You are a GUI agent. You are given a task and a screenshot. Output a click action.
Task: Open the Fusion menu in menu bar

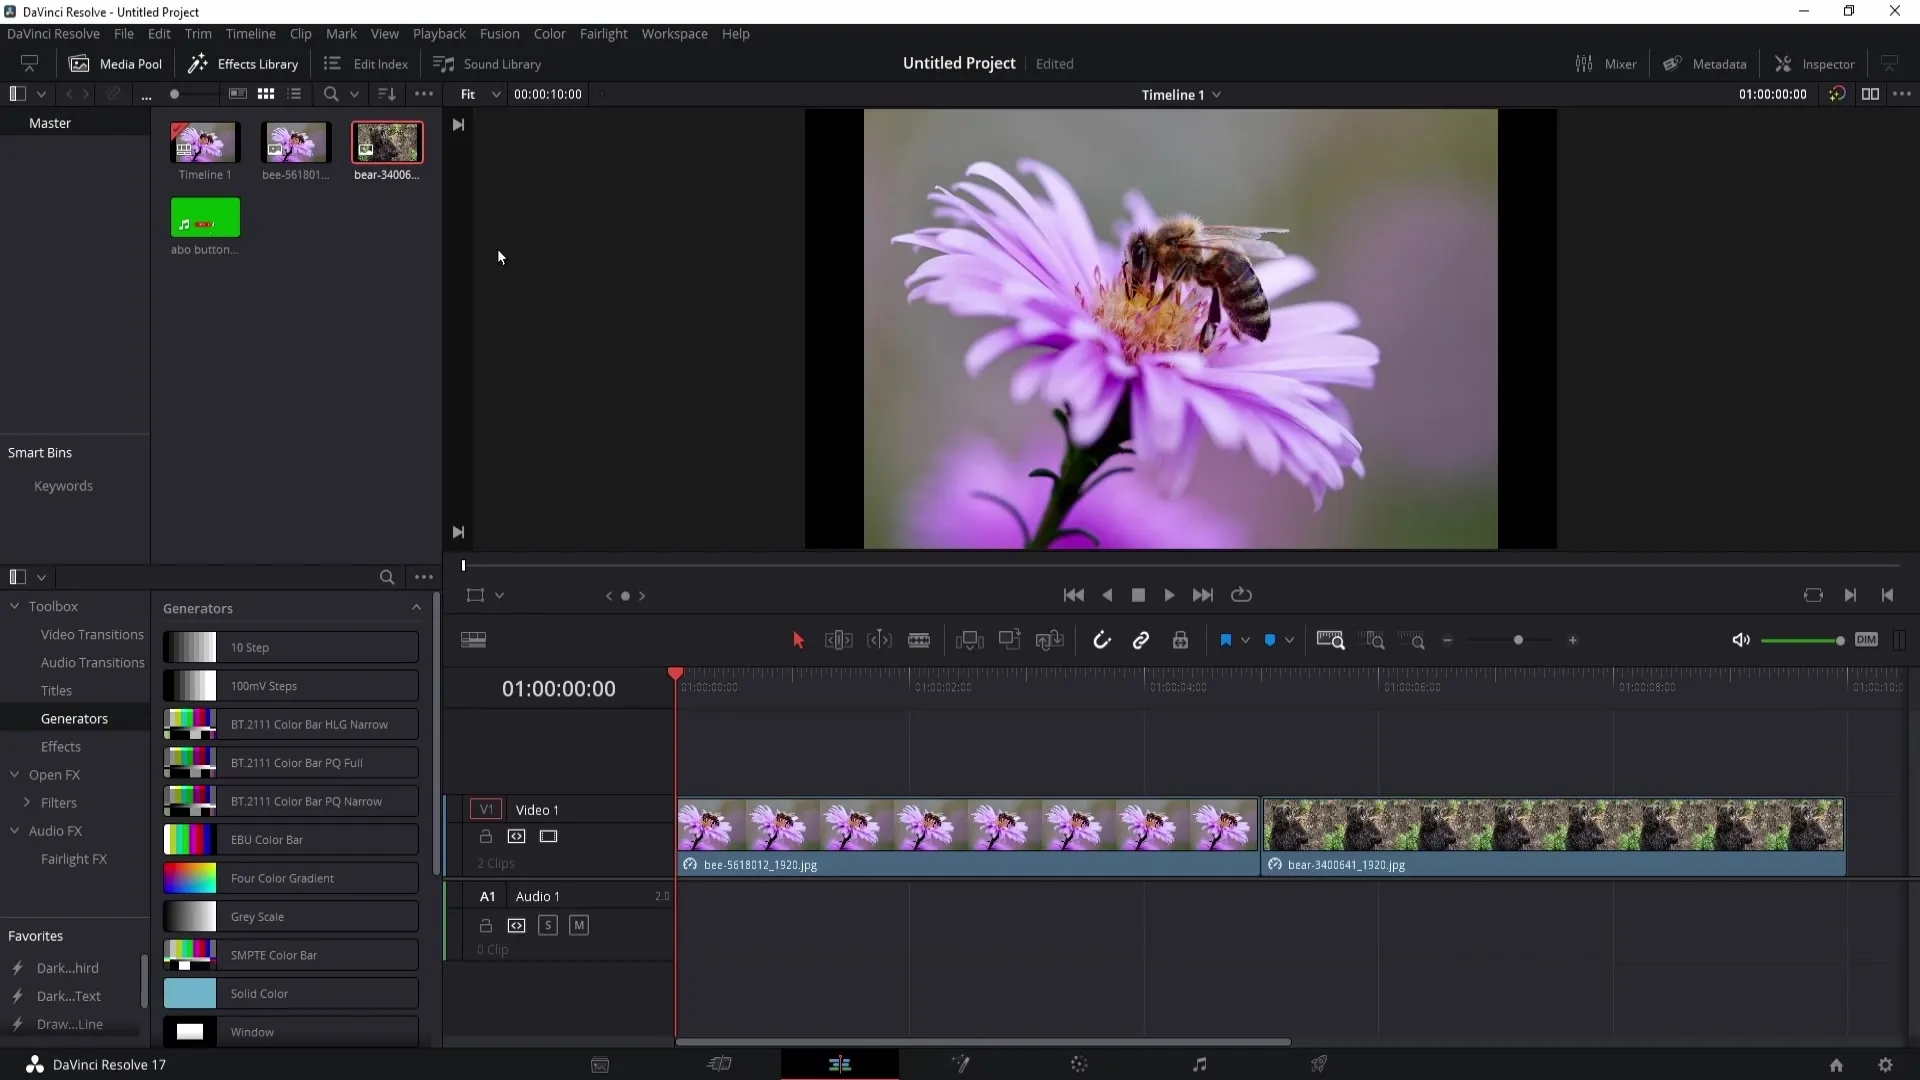point(500,33)
